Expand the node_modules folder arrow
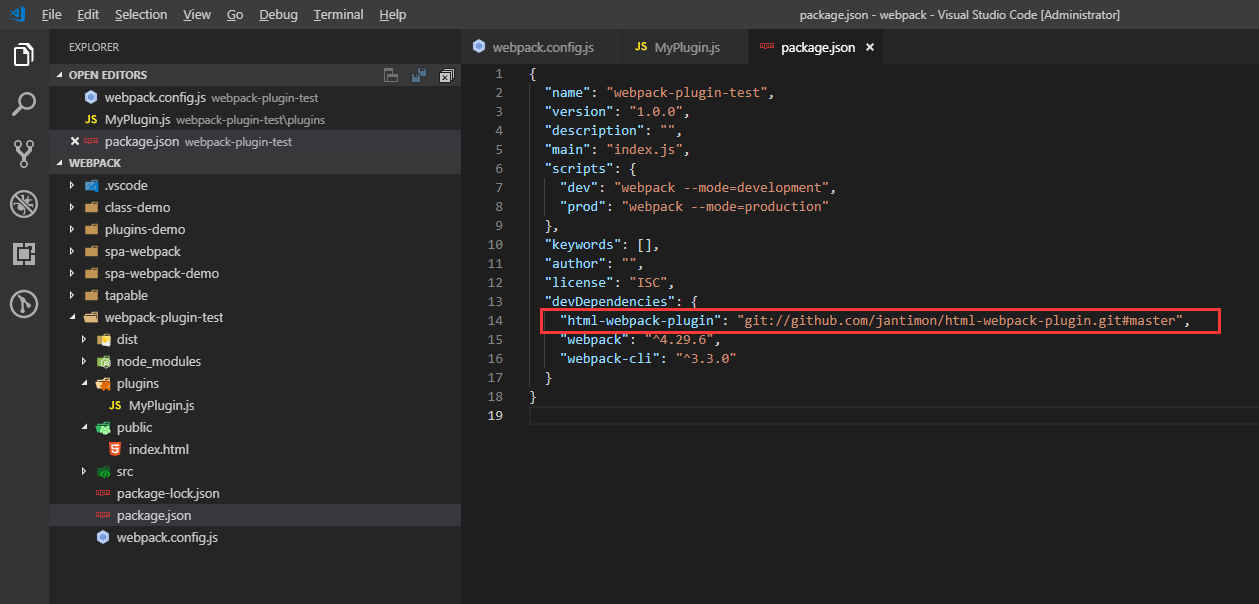Image resolution: width=1259 pixels, height=604 pixels. click(84, 362)
